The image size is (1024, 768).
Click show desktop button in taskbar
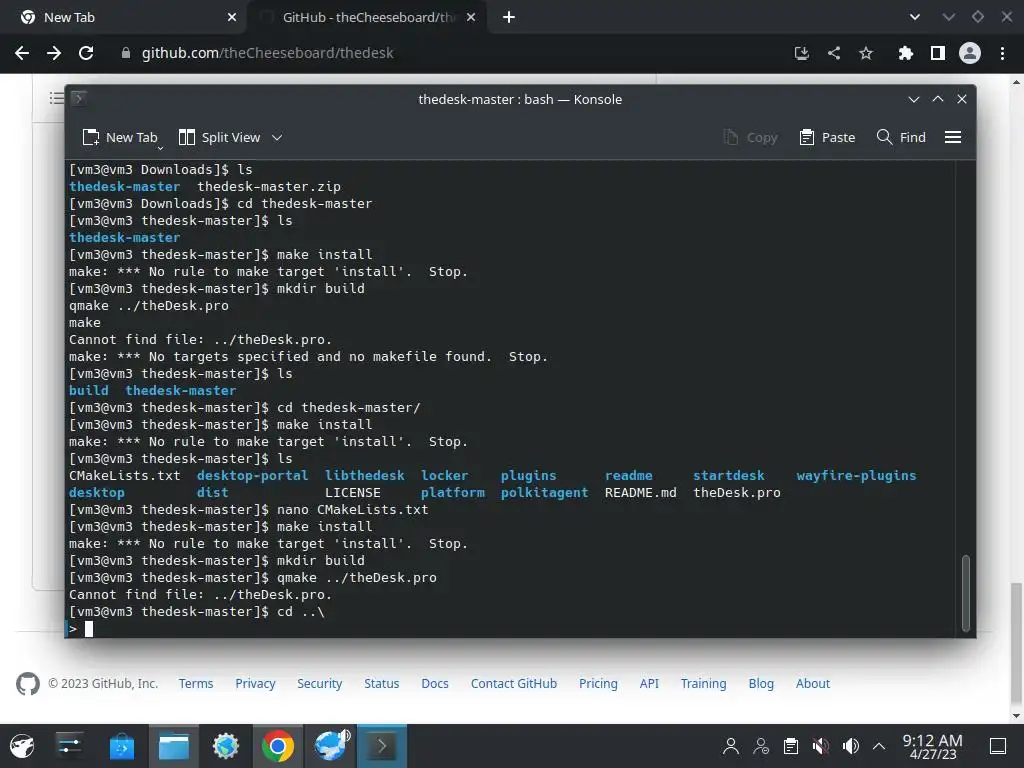998,746
